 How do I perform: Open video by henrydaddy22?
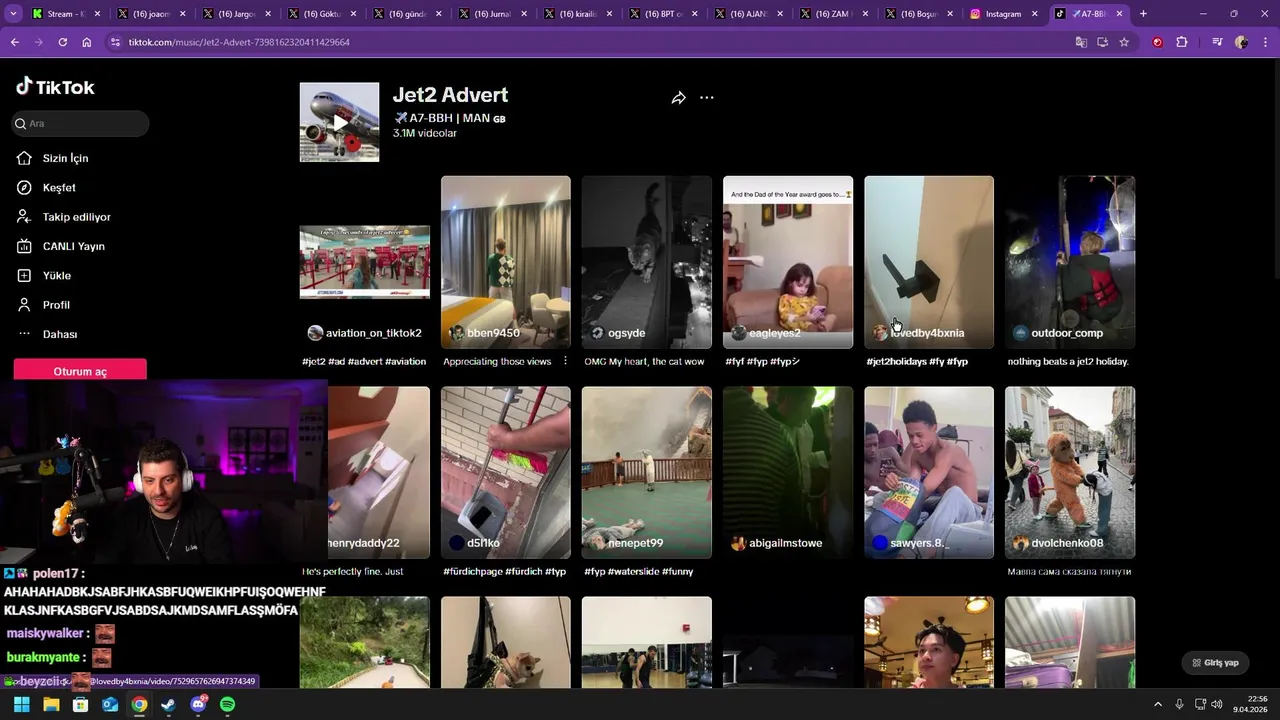[x=379, y=472]
